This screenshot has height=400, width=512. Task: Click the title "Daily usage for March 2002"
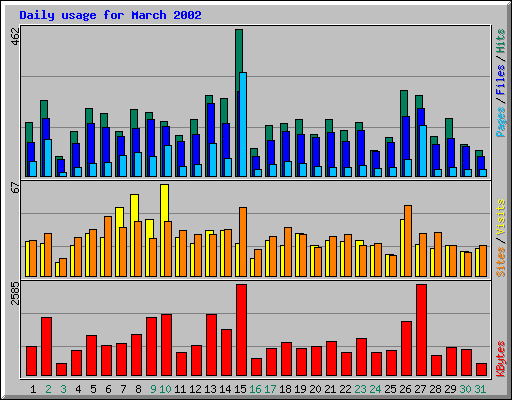tap(110, 15)
